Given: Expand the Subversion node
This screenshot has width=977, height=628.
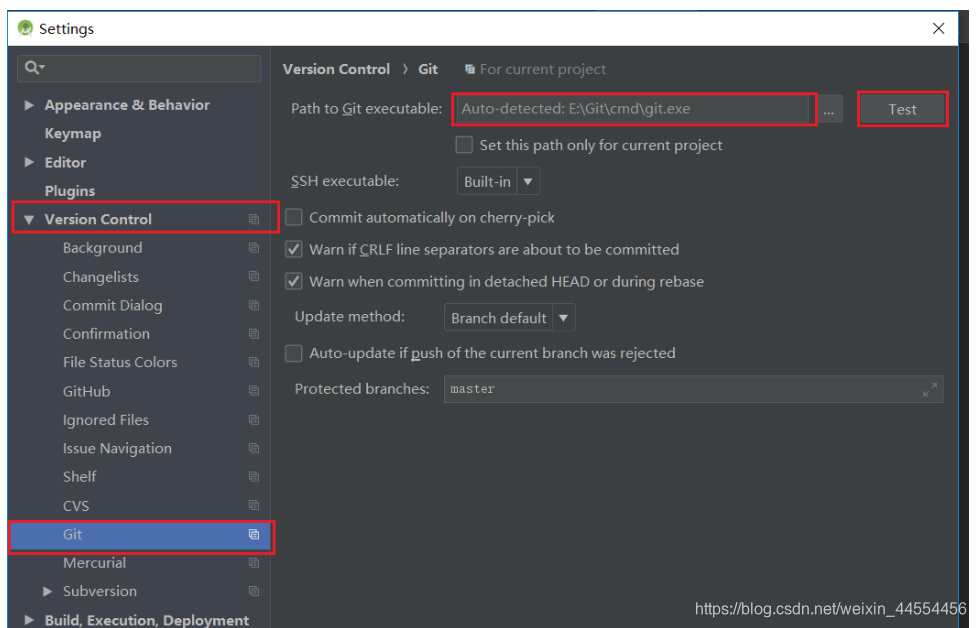Looking at the screenshot, I should point(47,591).
